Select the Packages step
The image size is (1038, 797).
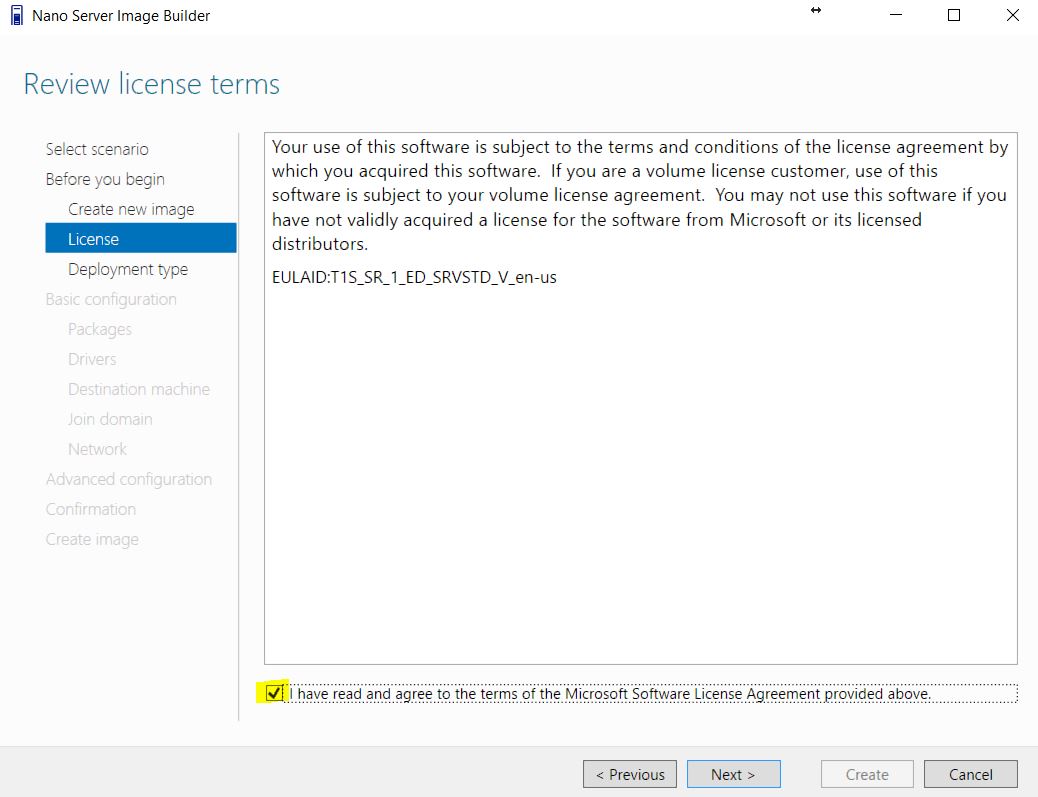[100, 329]
